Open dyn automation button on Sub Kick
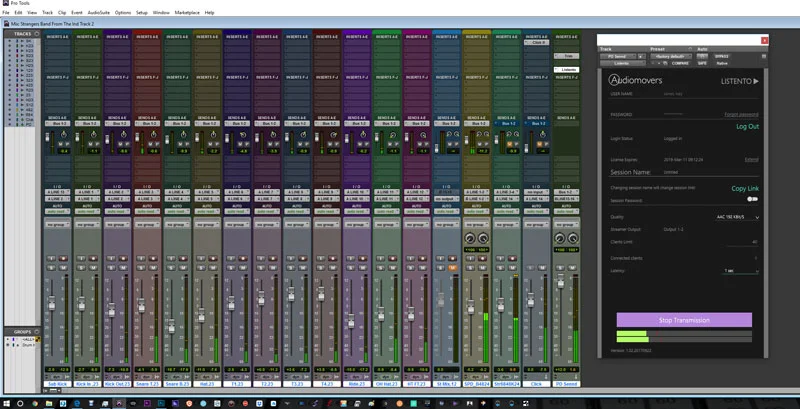This screenshot has width=800, height=409. [57, 376]
